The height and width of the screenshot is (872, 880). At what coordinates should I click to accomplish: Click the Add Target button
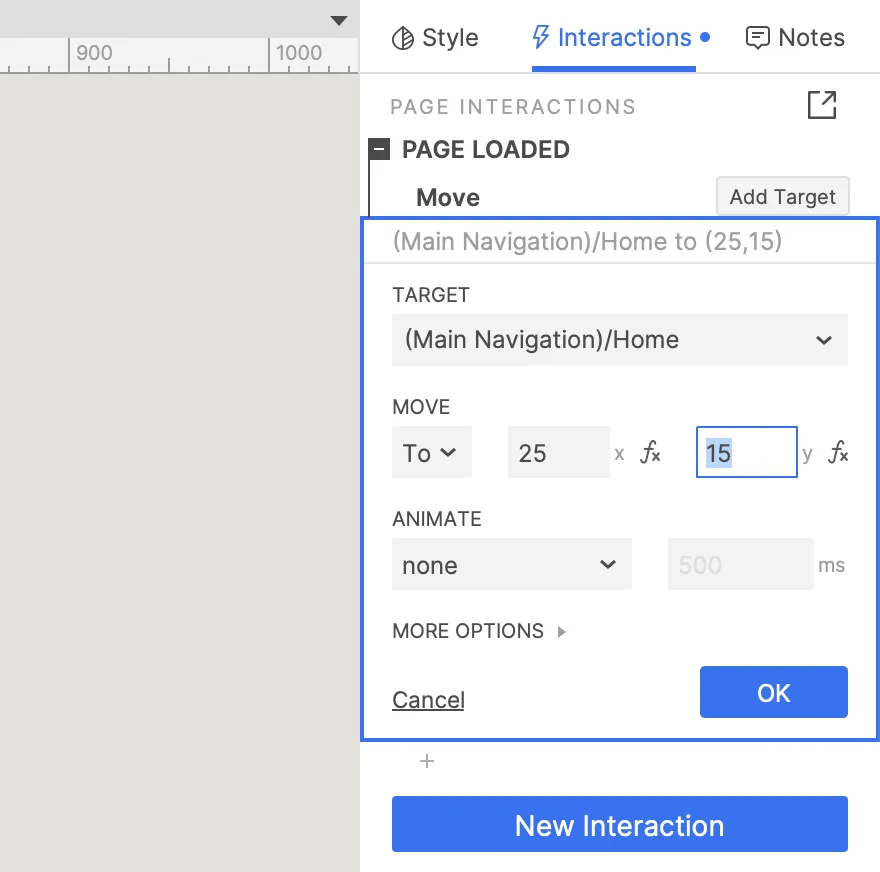(782, 197)
